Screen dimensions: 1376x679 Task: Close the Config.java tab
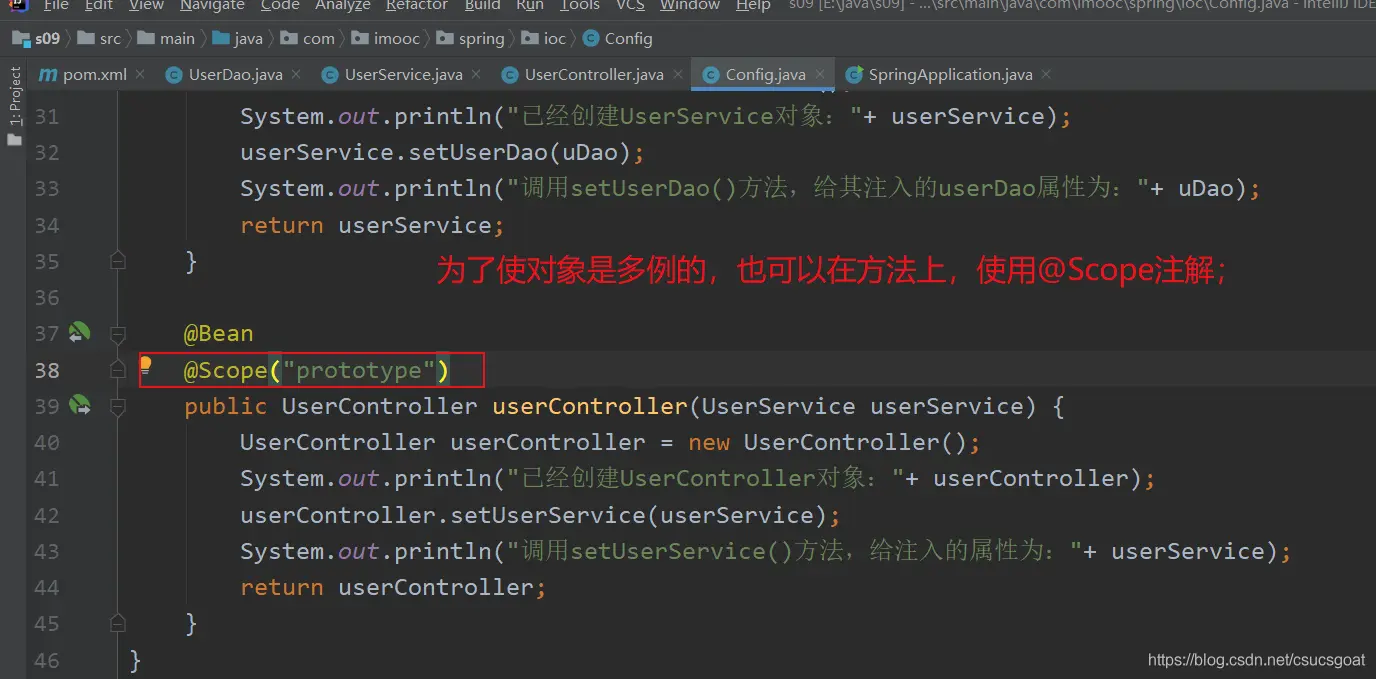click(x=819, y=74)
